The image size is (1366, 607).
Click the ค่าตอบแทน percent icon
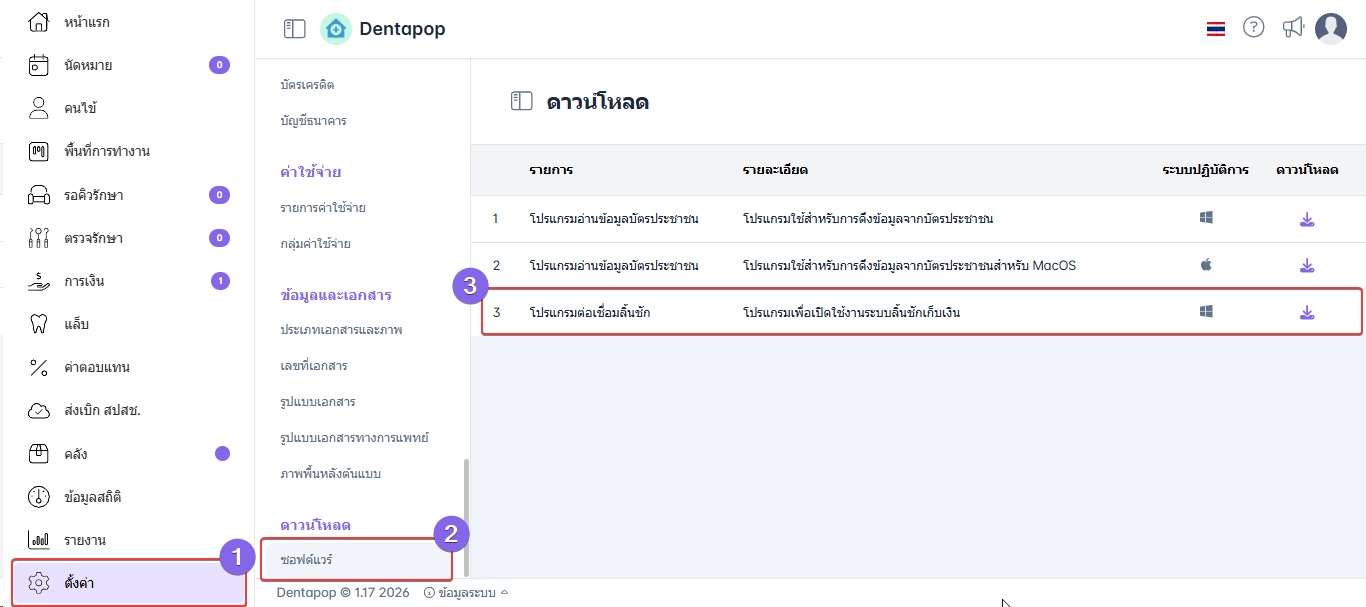pyautogui.click(x=39, y=367)
